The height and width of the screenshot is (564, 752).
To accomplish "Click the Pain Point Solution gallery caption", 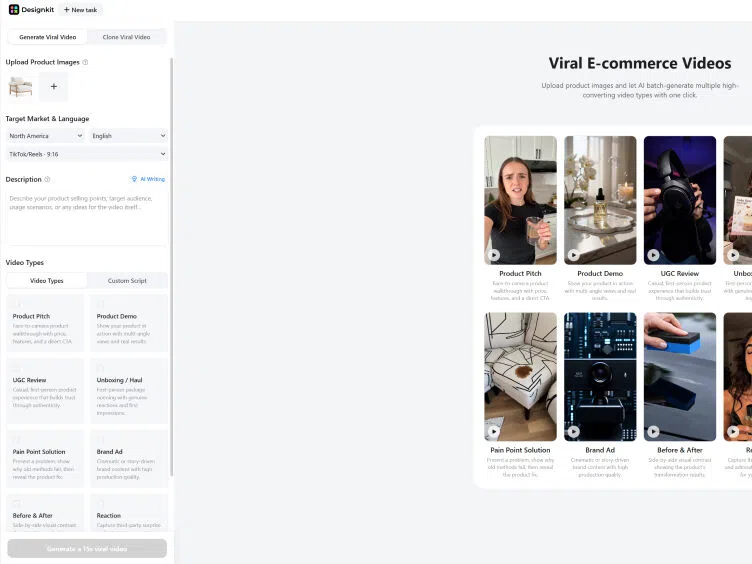I will [520, 450].
